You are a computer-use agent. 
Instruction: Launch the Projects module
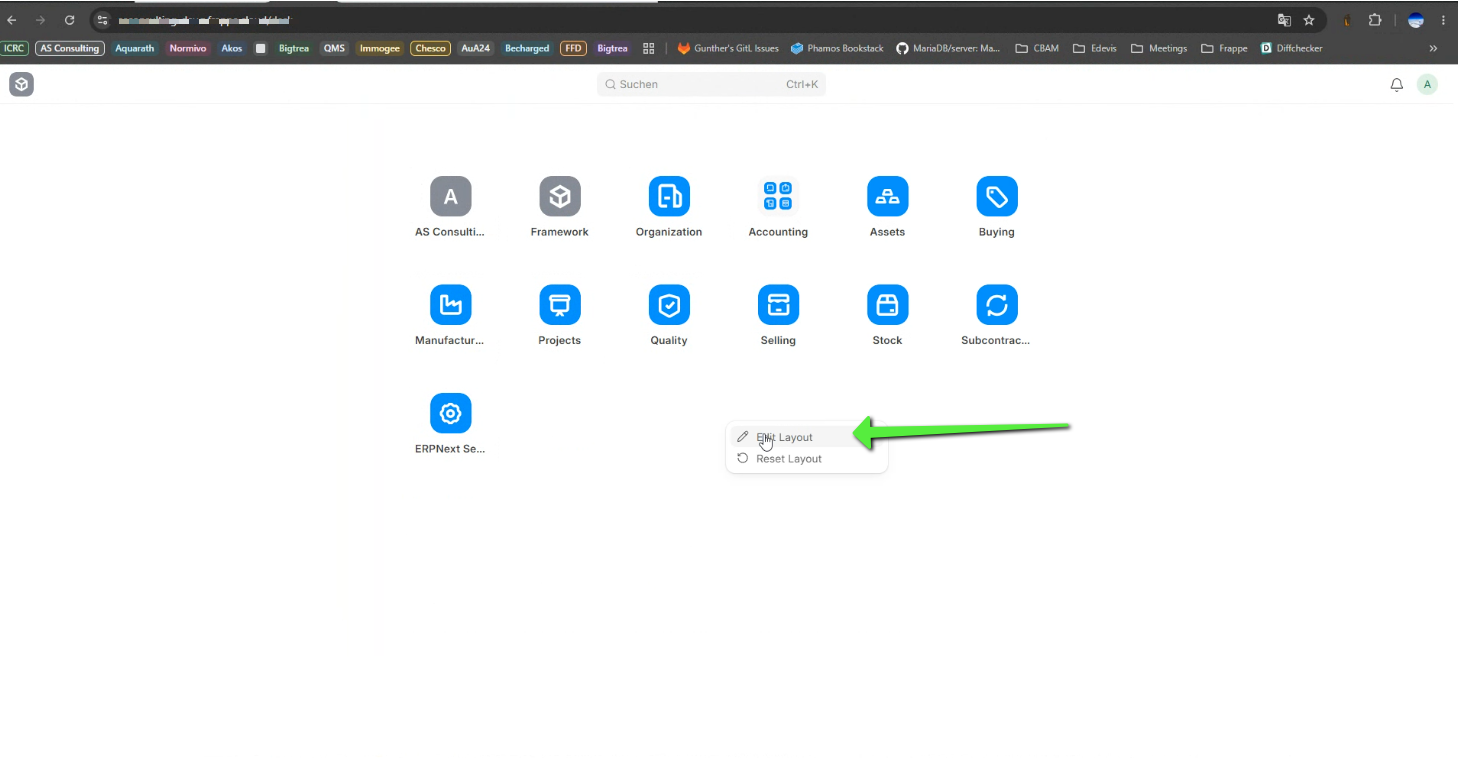coord(560,305)
